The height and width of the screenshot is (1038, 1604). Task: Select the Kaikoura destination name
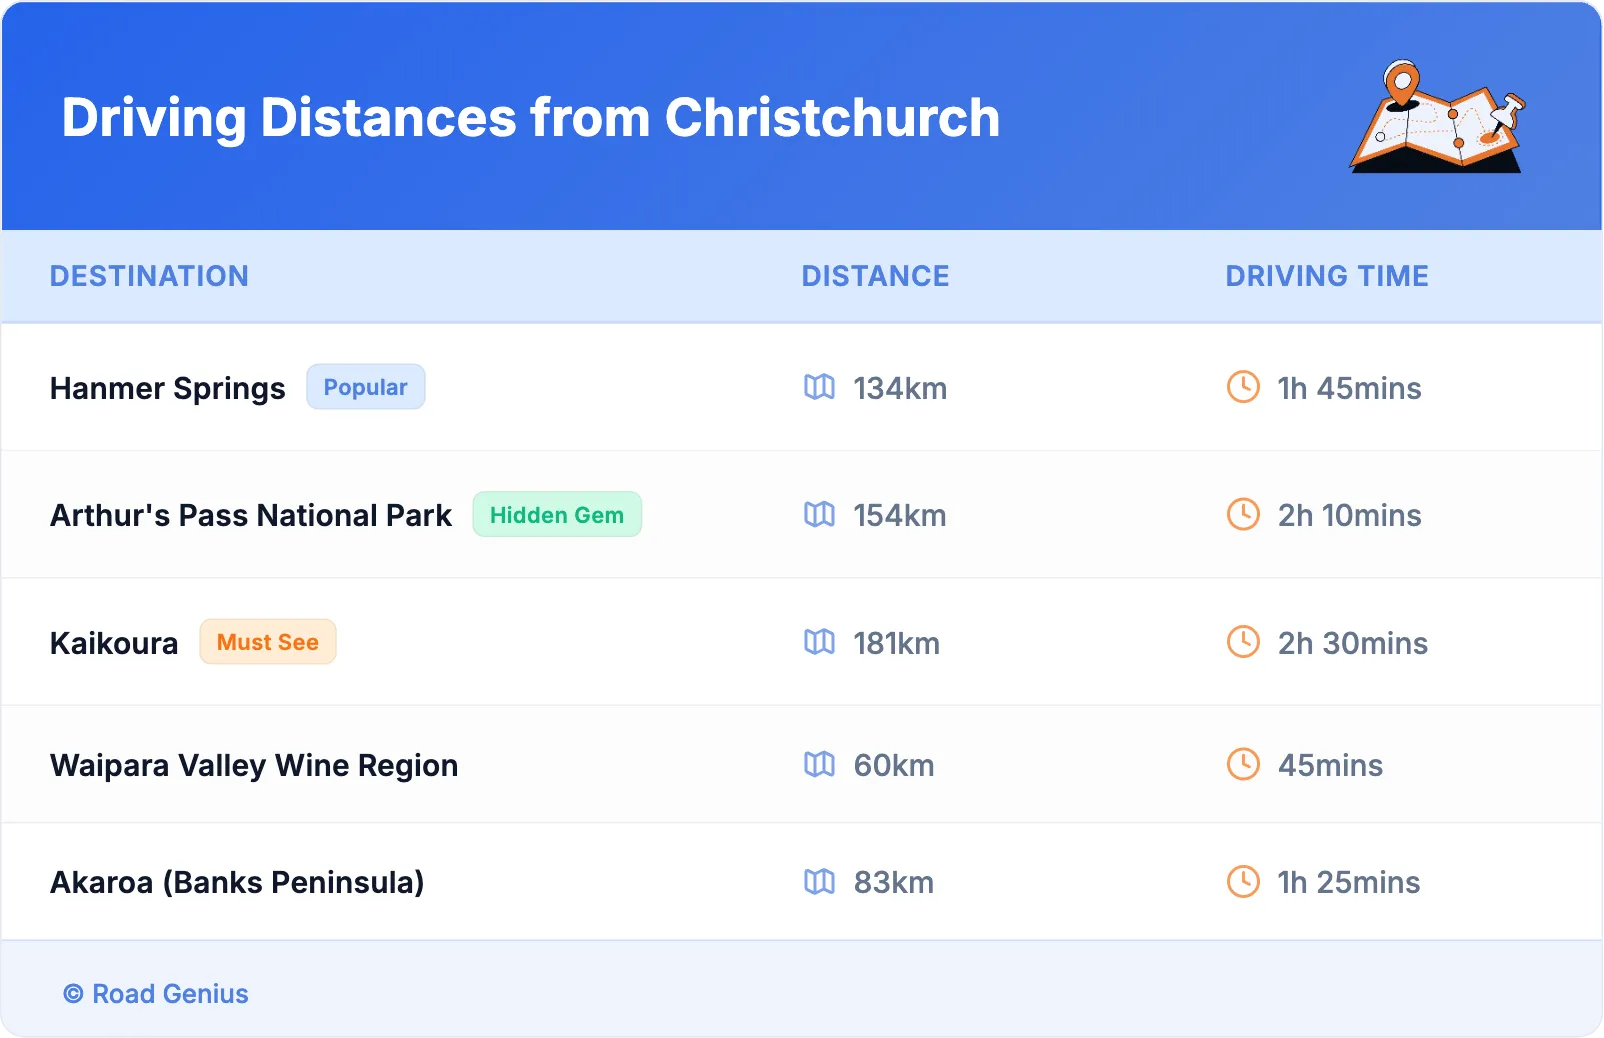coord(114,643)
